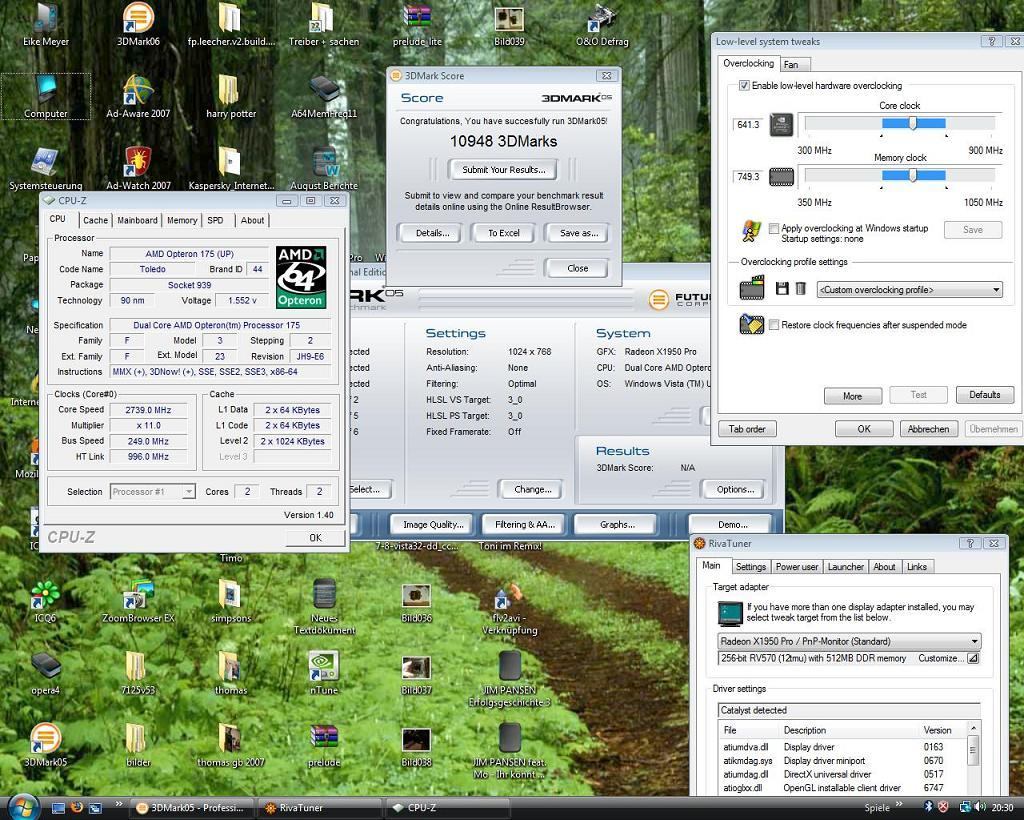Click the Defaults button in system tweaks
The width and height of the screenshot is (1024, 820).
coord(984,395)
